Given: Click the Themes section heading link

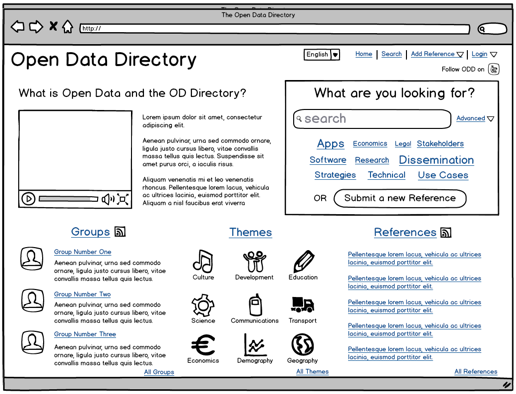Looking at the screenshot, I should point(250,232).
